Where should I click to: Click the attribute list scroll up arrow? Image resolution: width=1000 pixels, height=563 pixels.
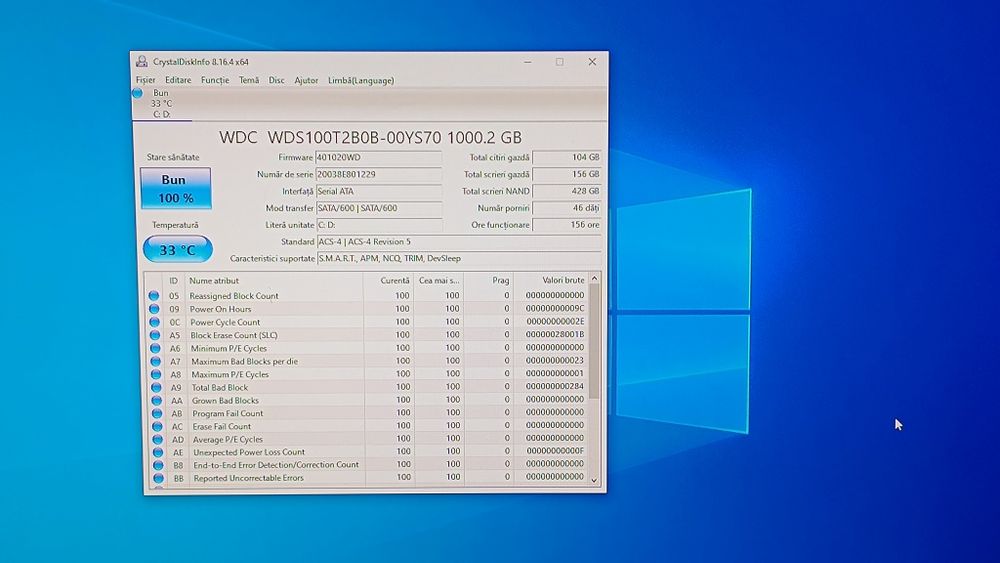(x=594, y=279)
